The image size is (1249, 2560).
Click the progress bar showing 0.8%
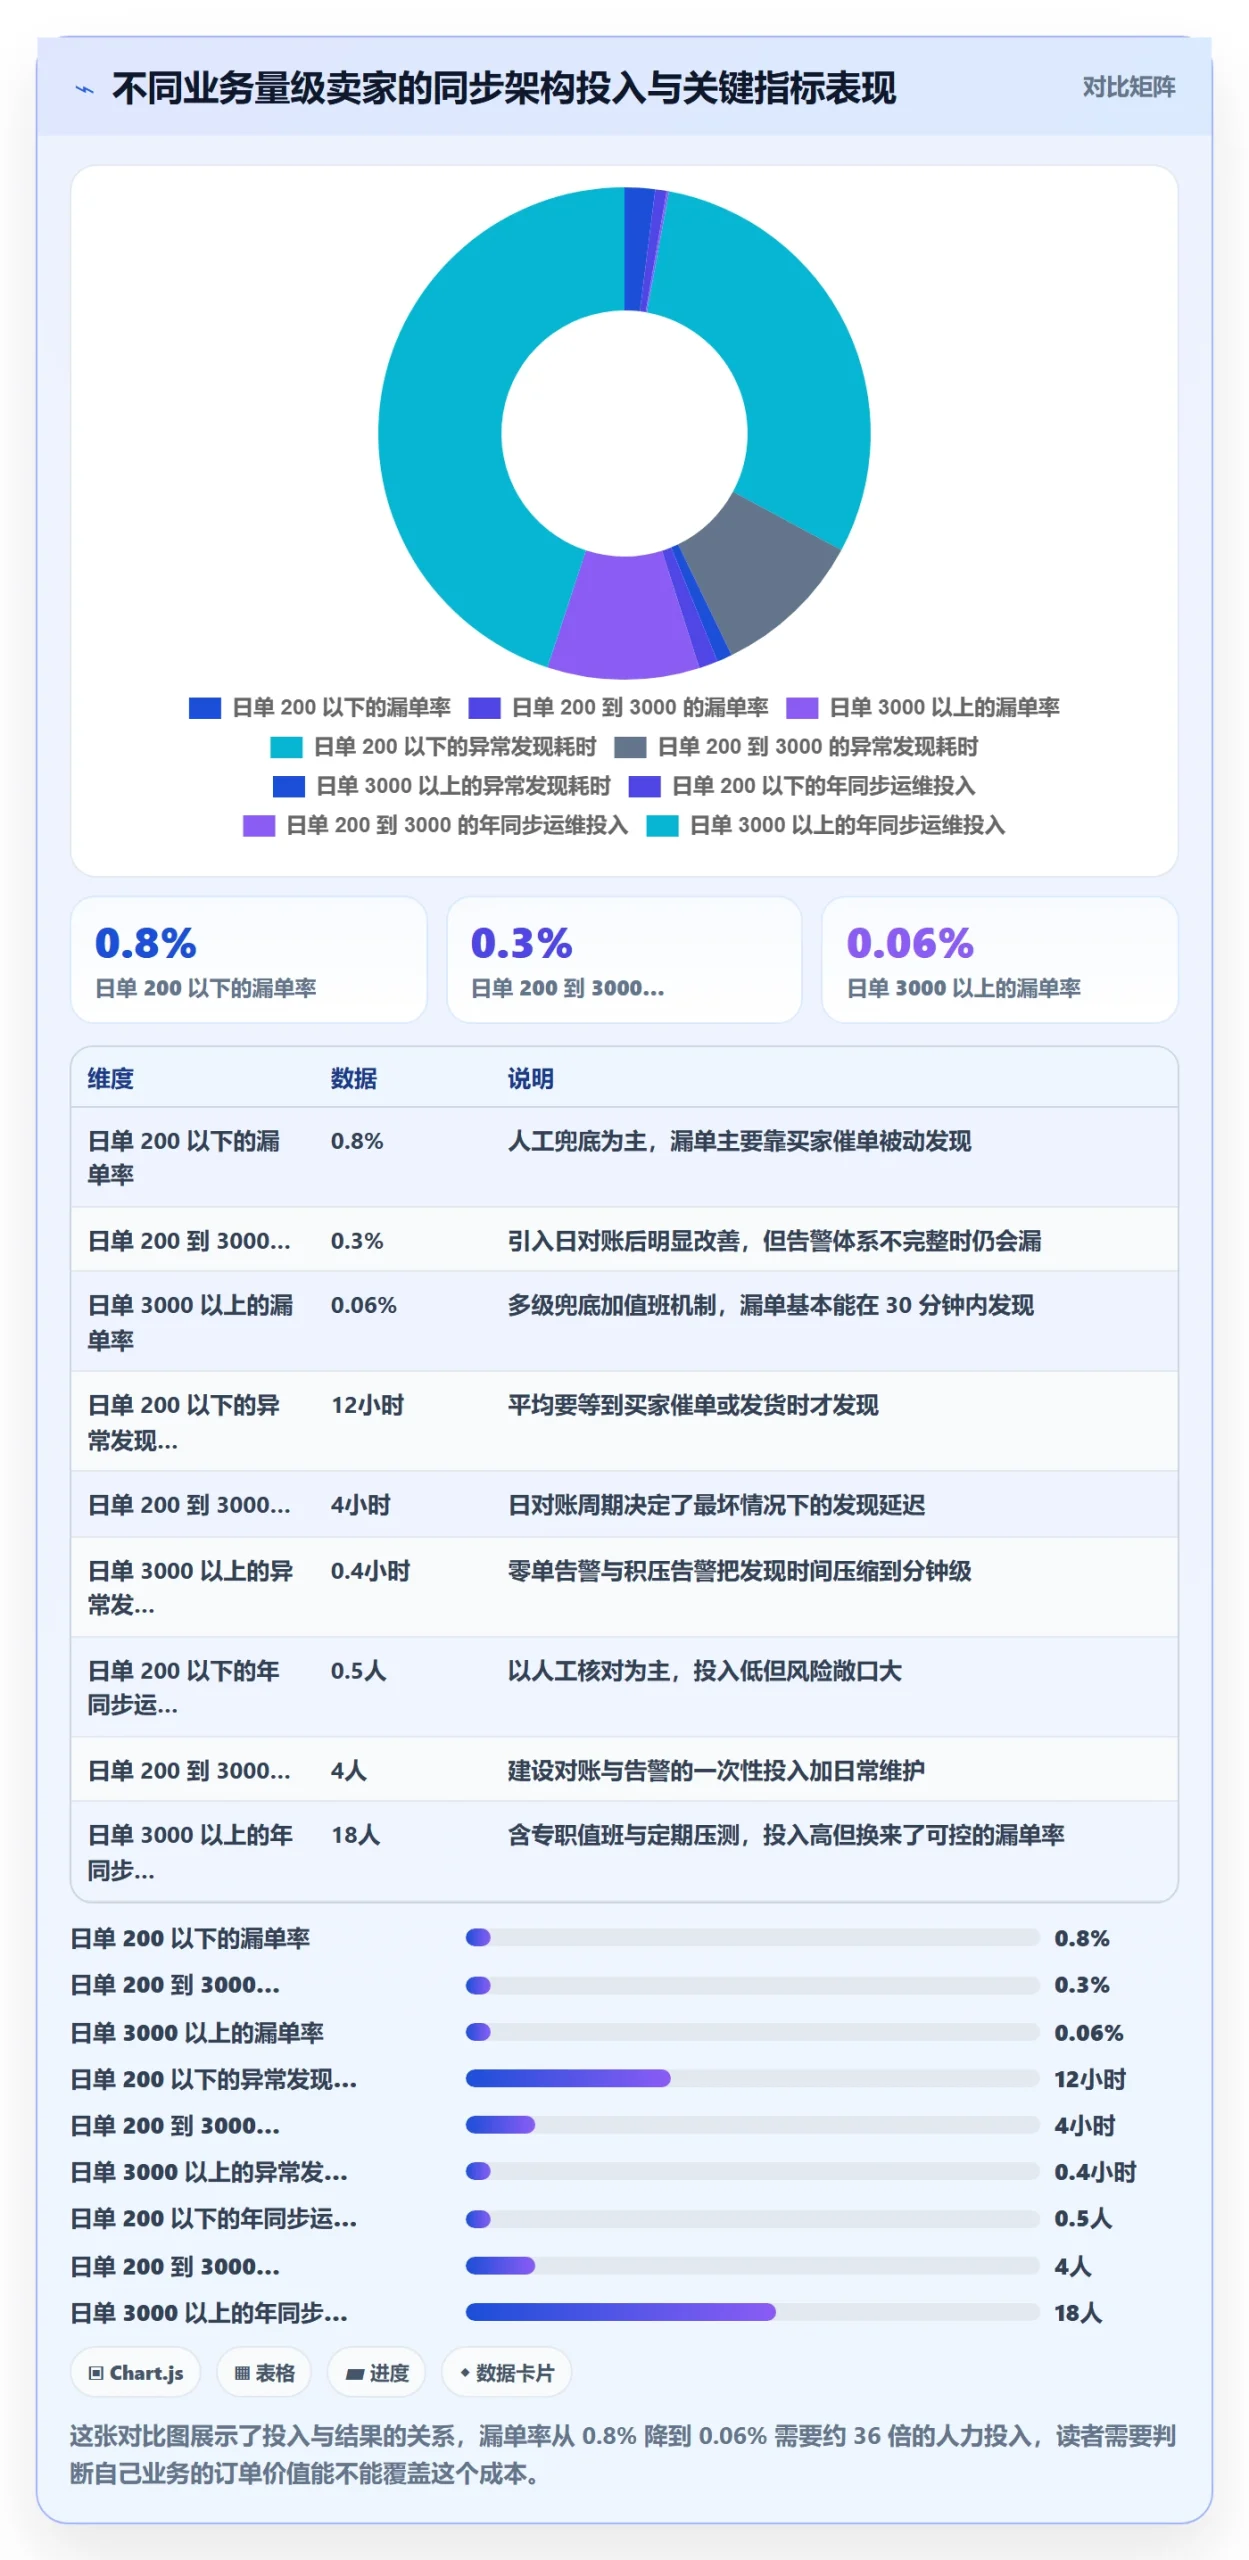tap(752, 1938)
